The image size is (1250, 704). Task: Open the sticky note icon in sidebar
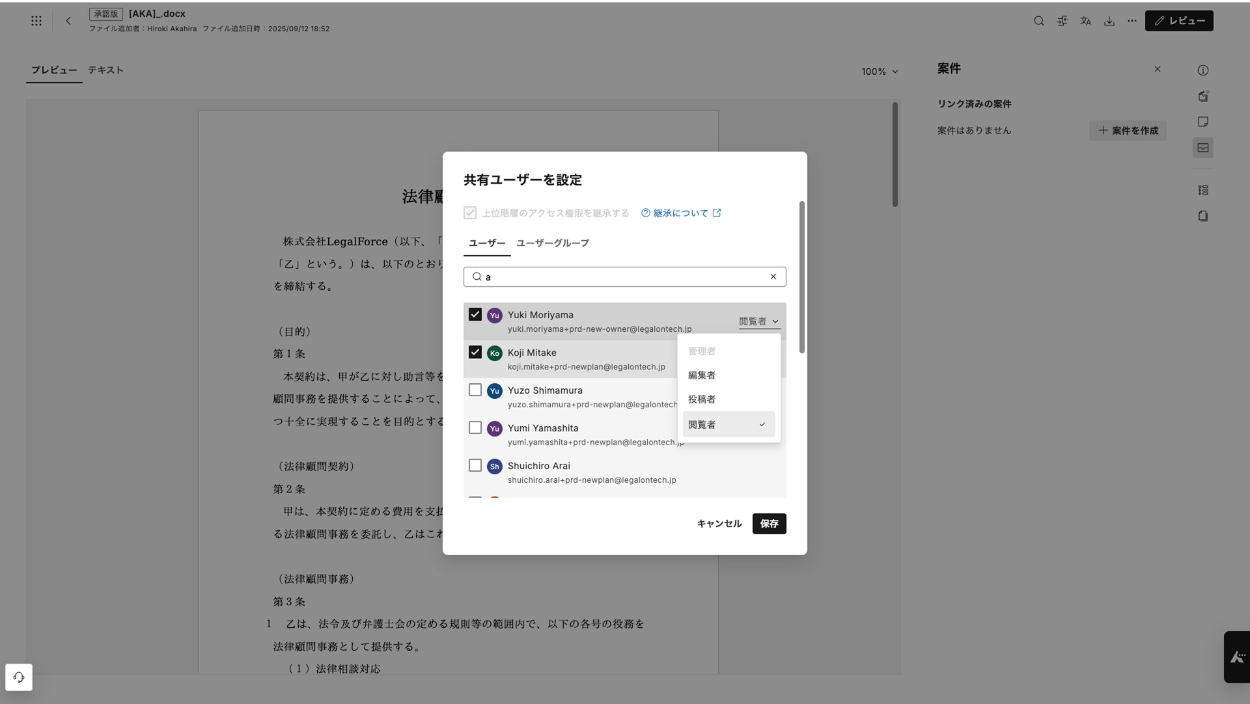1203,122
